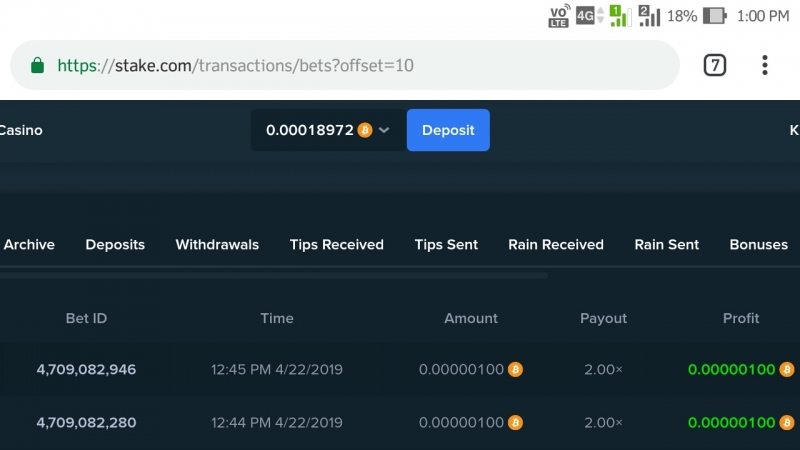This screenshot has width=800, height=450.
Task: Tap the stake.com URL address bar
Action: coord(345,65)
